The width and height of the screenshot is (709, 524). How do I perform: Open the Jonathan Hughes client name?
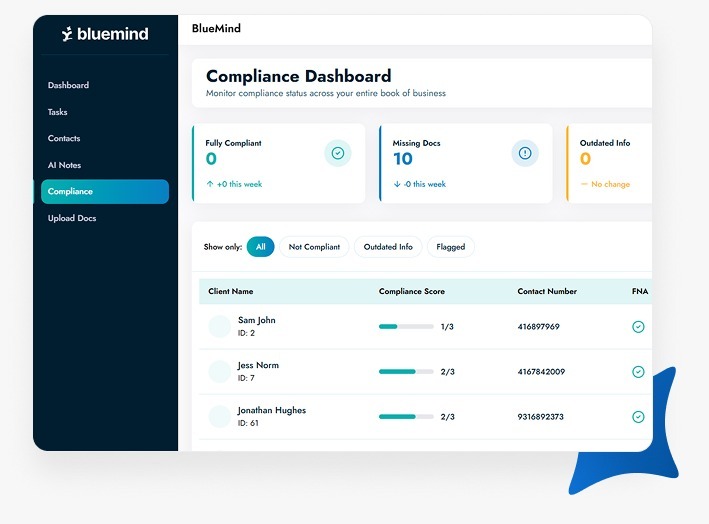[x=272, y=411]
